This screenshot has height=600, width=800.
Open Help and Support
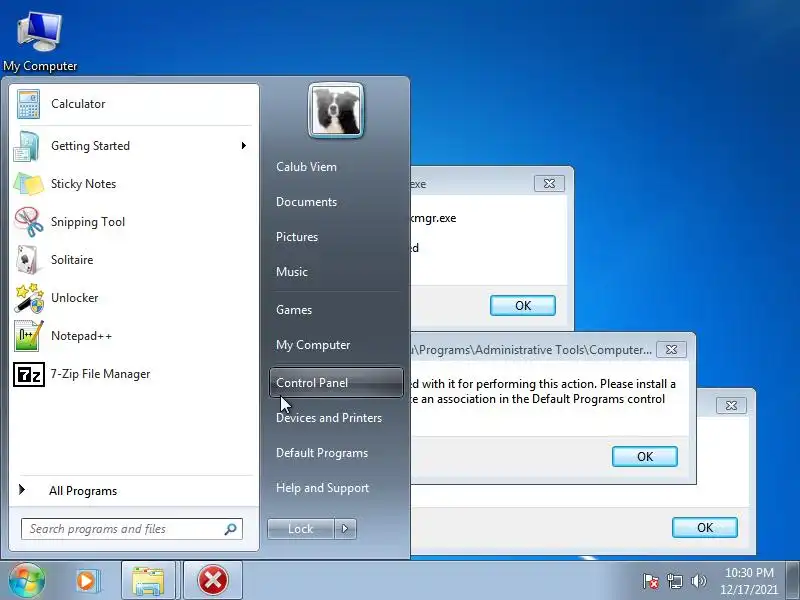coord(322,488)
